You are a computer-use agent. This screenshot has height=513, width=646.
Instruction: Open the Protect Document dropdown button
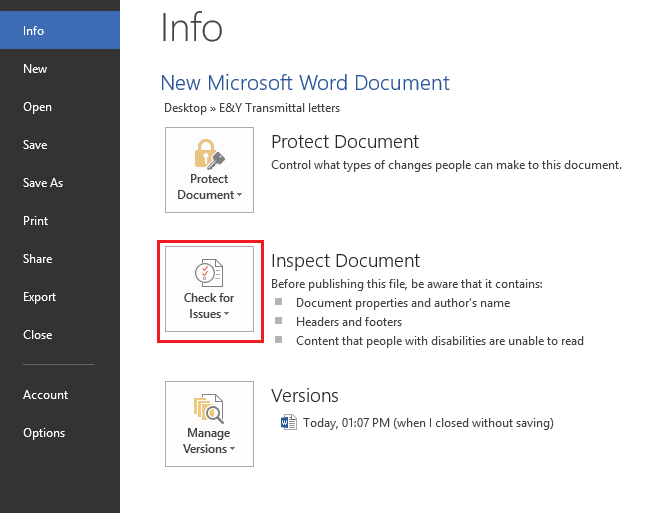(209, 170)
